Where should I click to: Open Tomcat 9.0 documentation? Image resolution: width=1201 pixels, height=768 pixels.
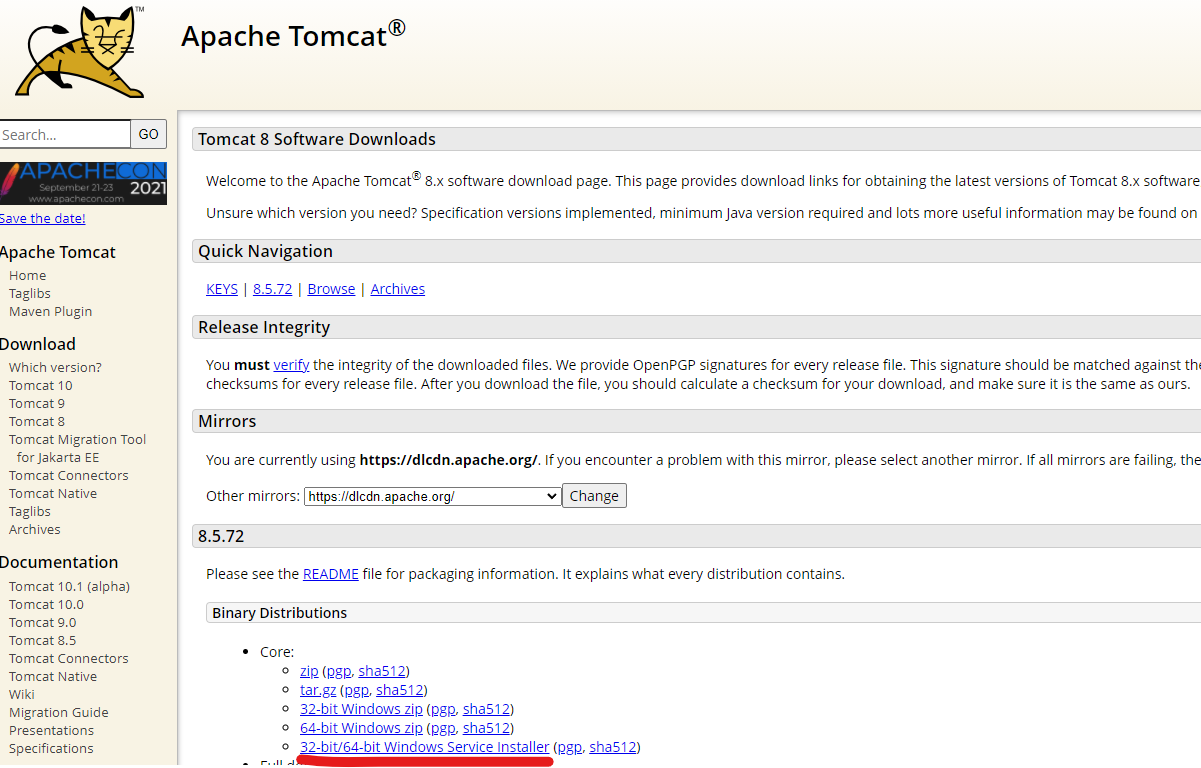(42, 622)
